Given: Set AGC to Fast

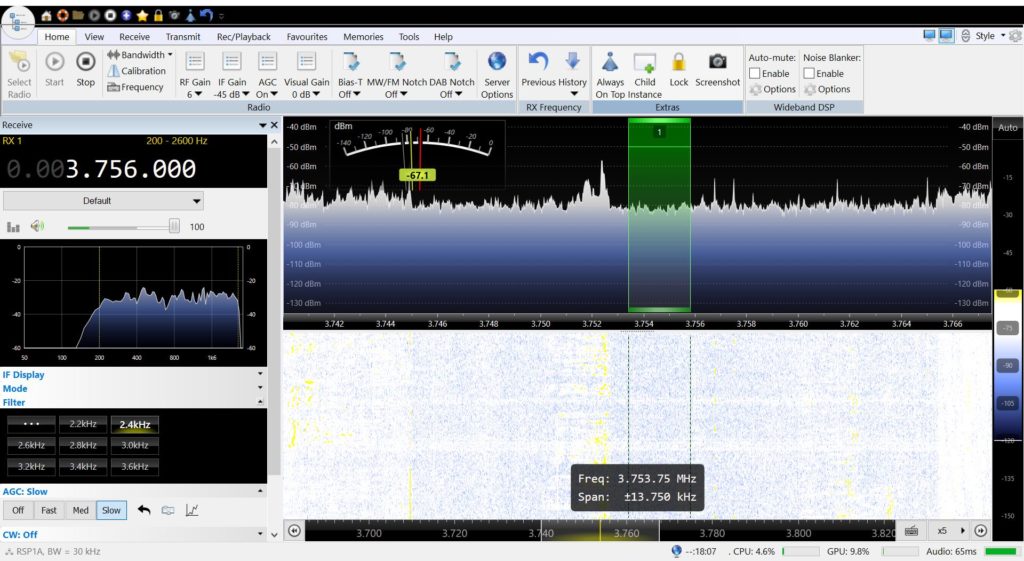Looking at the screenshot, I should click(x=48, y=510).
